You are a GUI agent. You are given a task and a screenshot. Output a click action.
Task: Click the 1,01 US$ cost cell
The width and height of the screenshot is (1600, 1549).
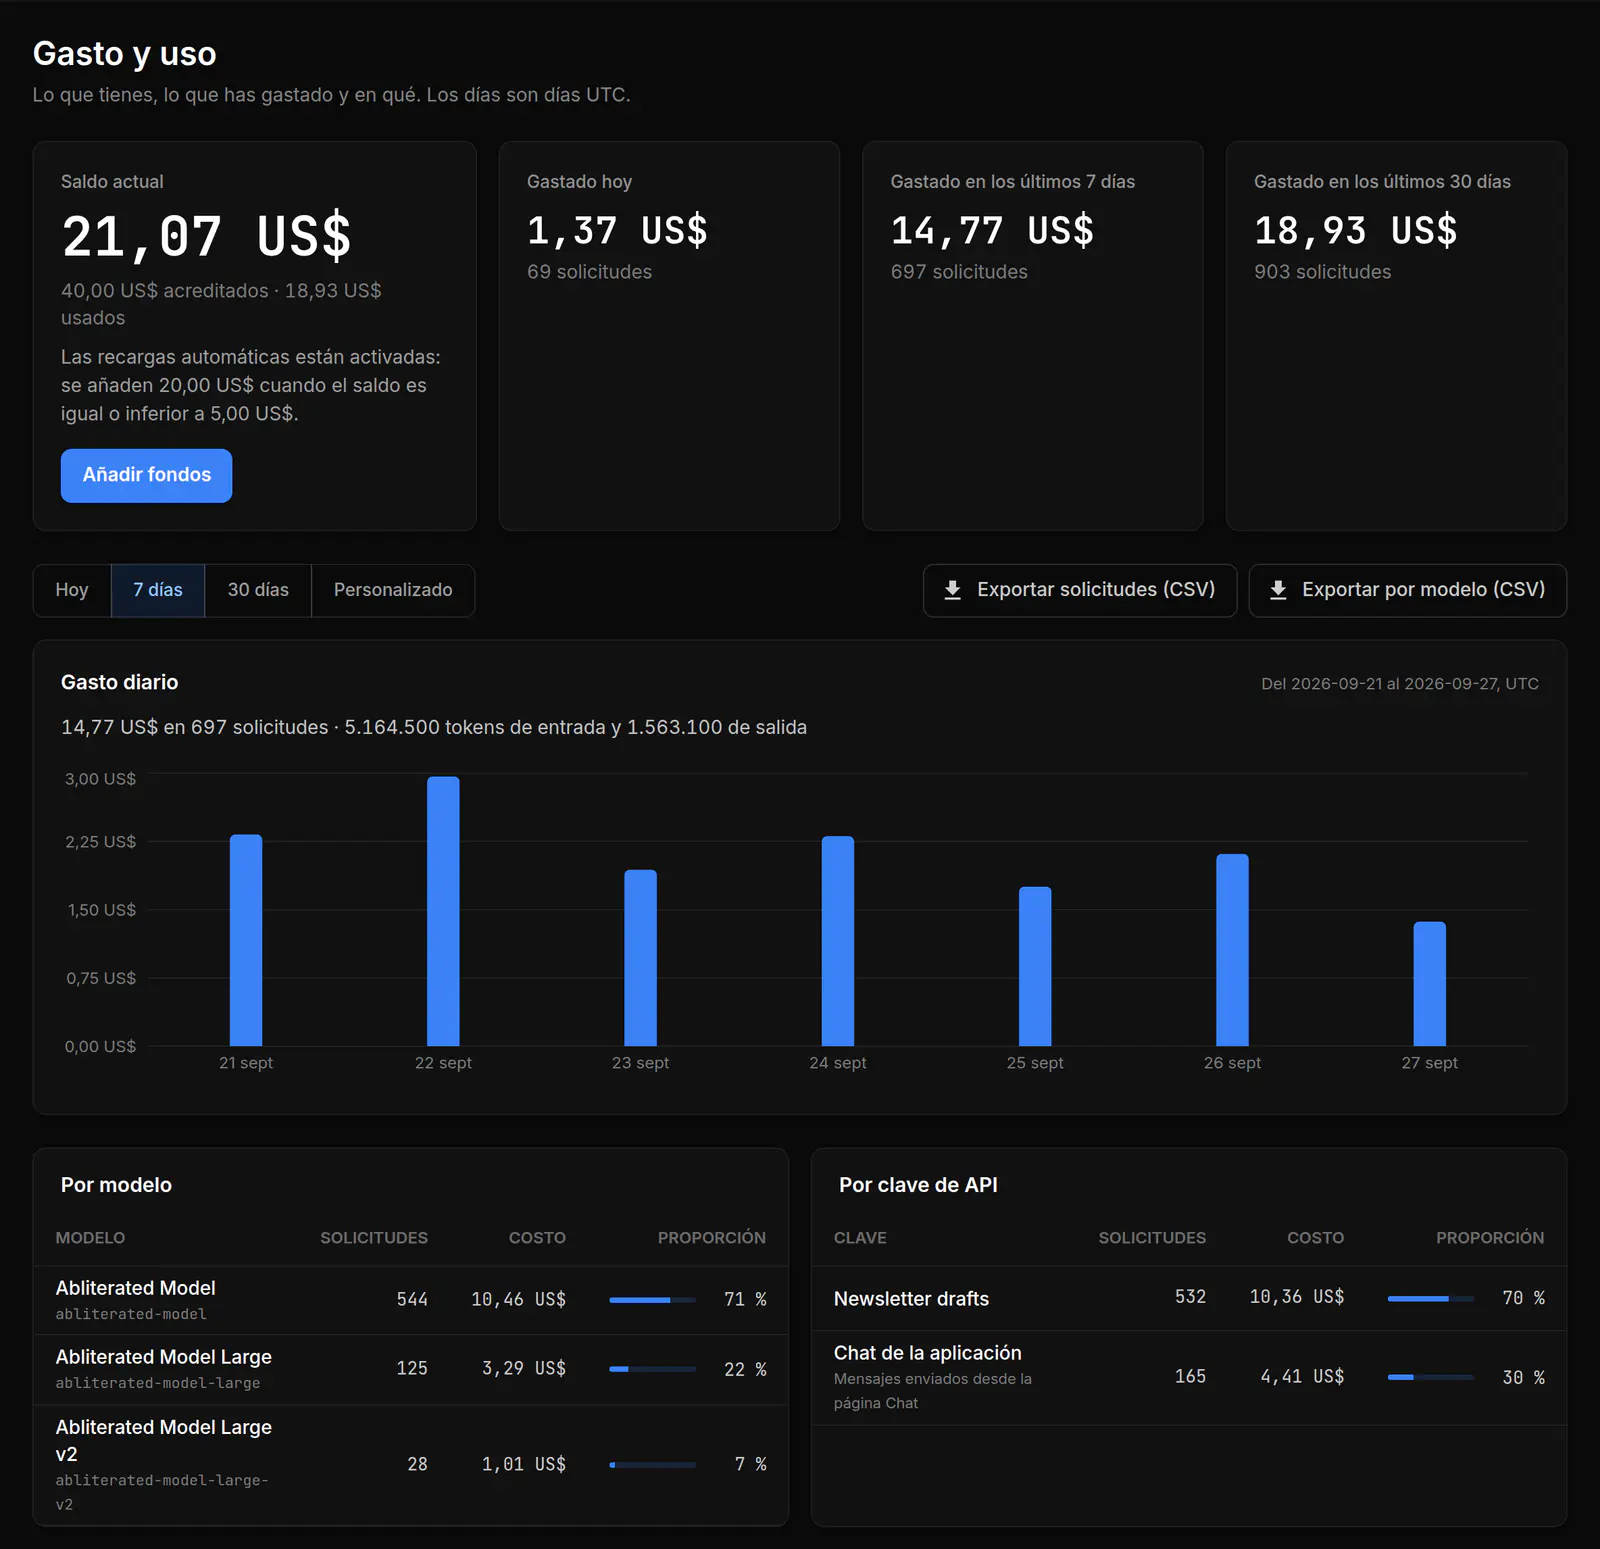coord(524,1464)
